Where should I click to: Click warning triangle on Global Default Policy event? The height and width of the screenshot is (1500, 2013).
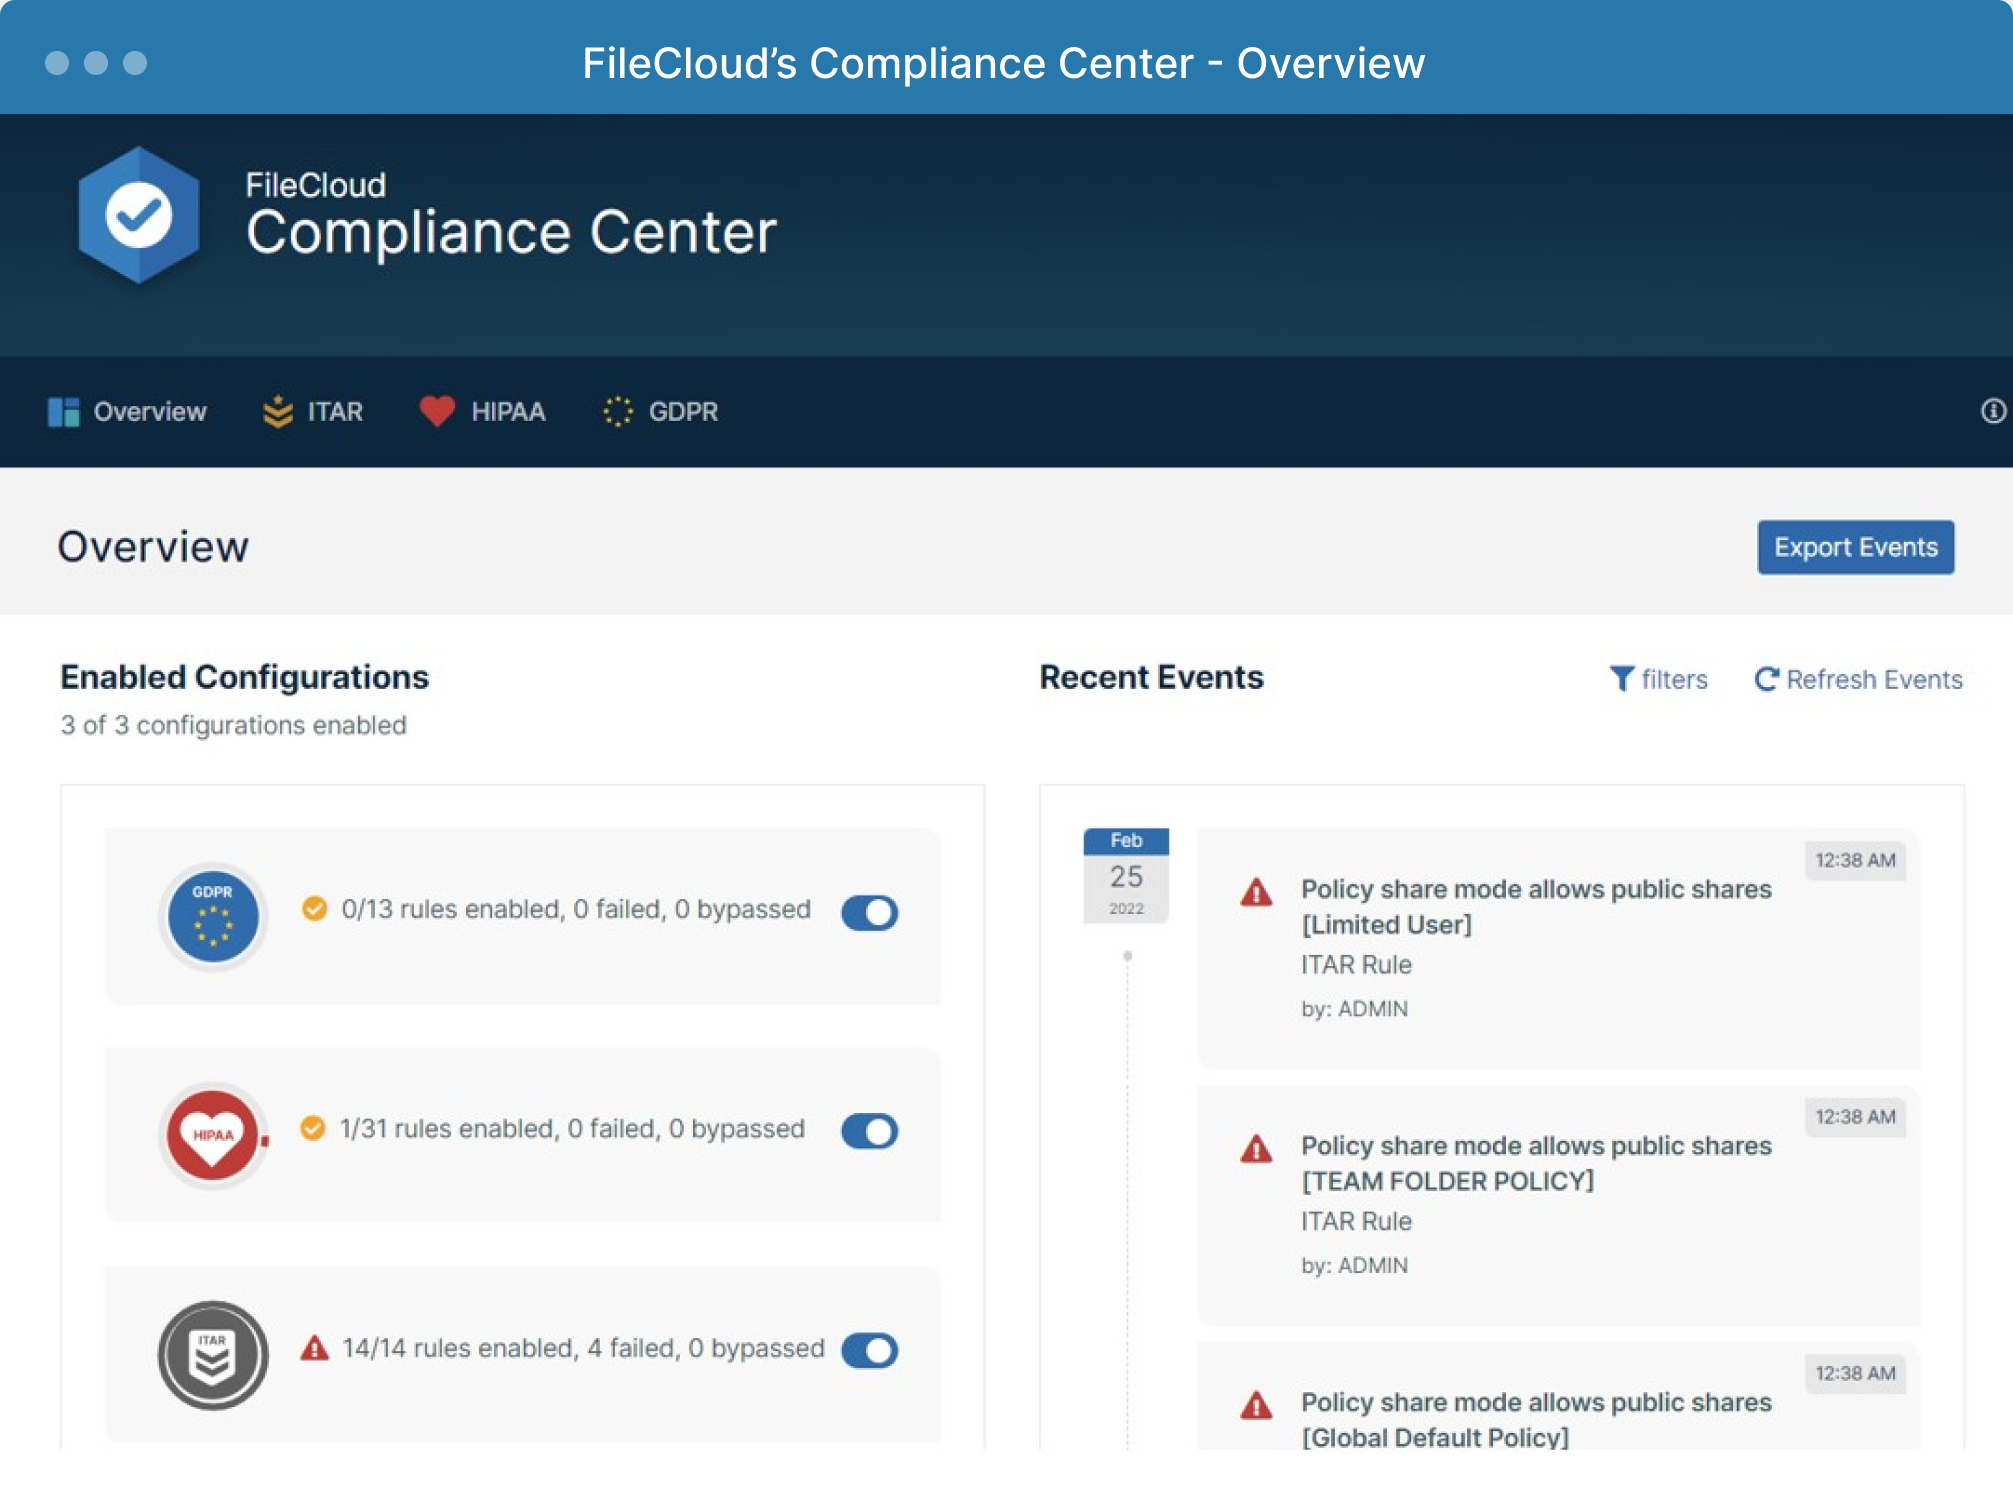[1256, 1405]
